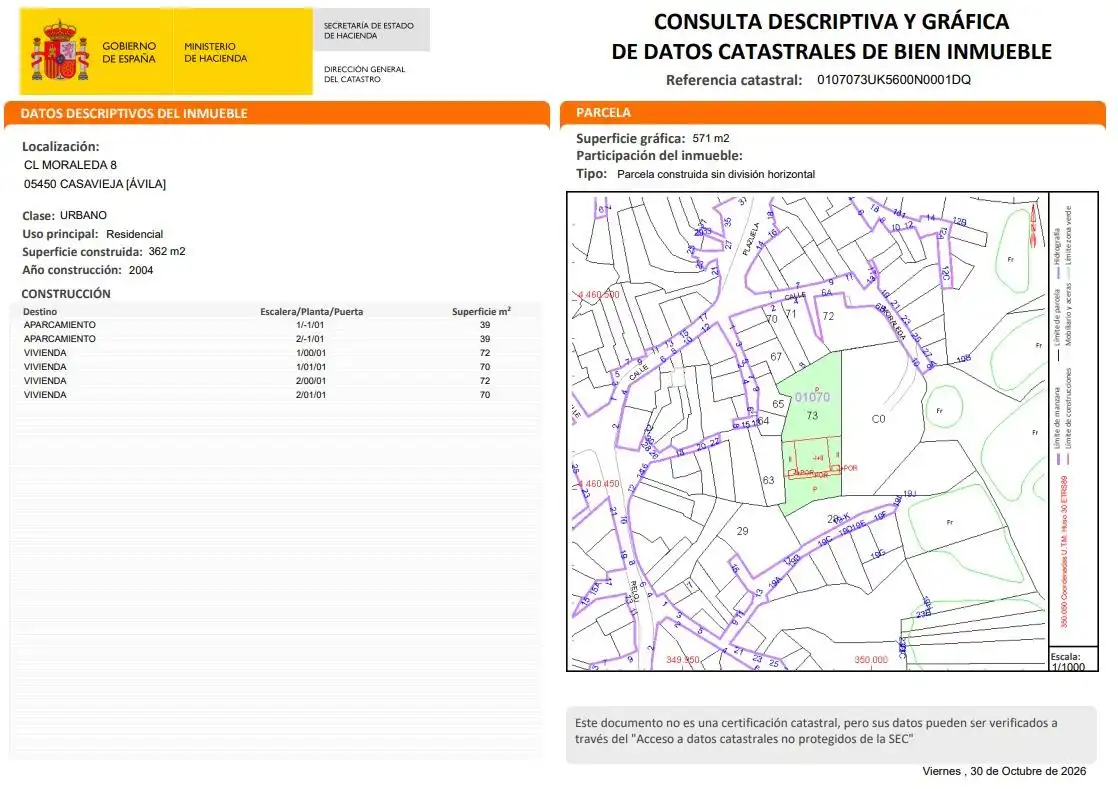Click 'Parcela construida sin división horizontal' text
This screenshot has width=1118, height=789.
point(716,174)
